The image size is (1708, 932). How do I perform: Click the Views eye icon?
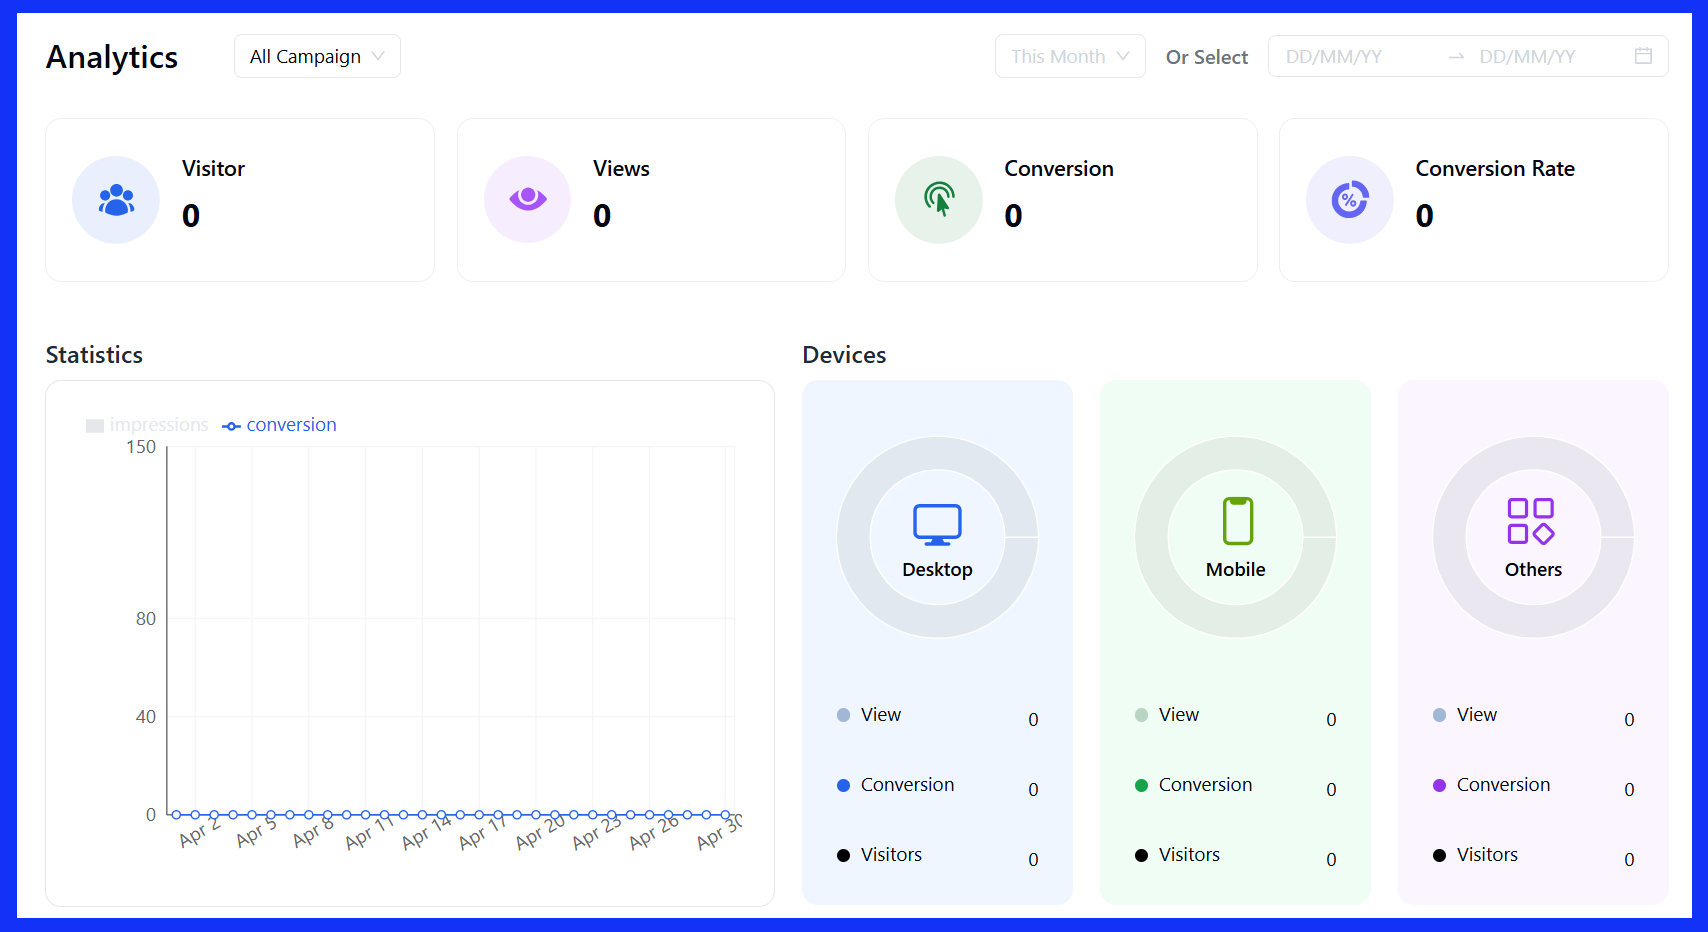click(527, 199)
